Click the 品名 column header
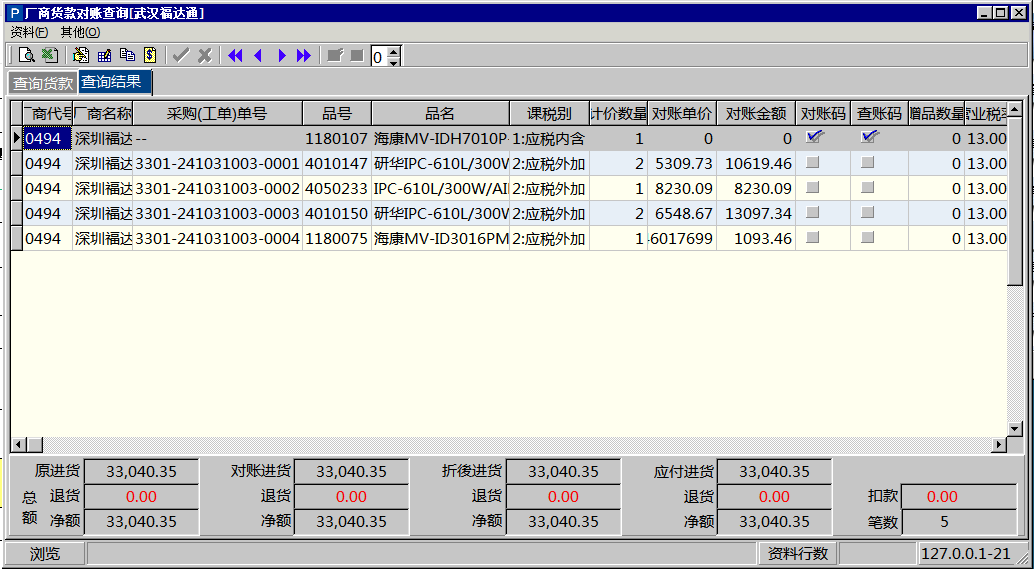 coord(440,113)
